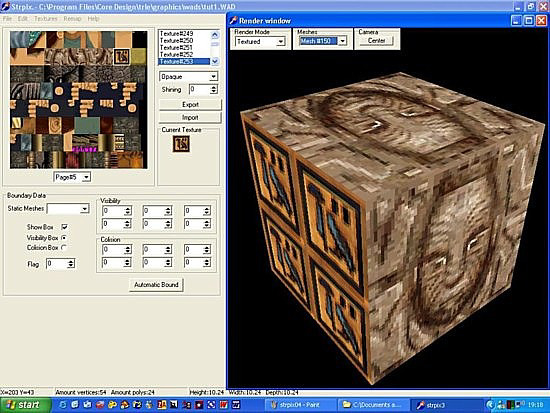
Task: Minimize the Render window
Action: coord(516,21)
